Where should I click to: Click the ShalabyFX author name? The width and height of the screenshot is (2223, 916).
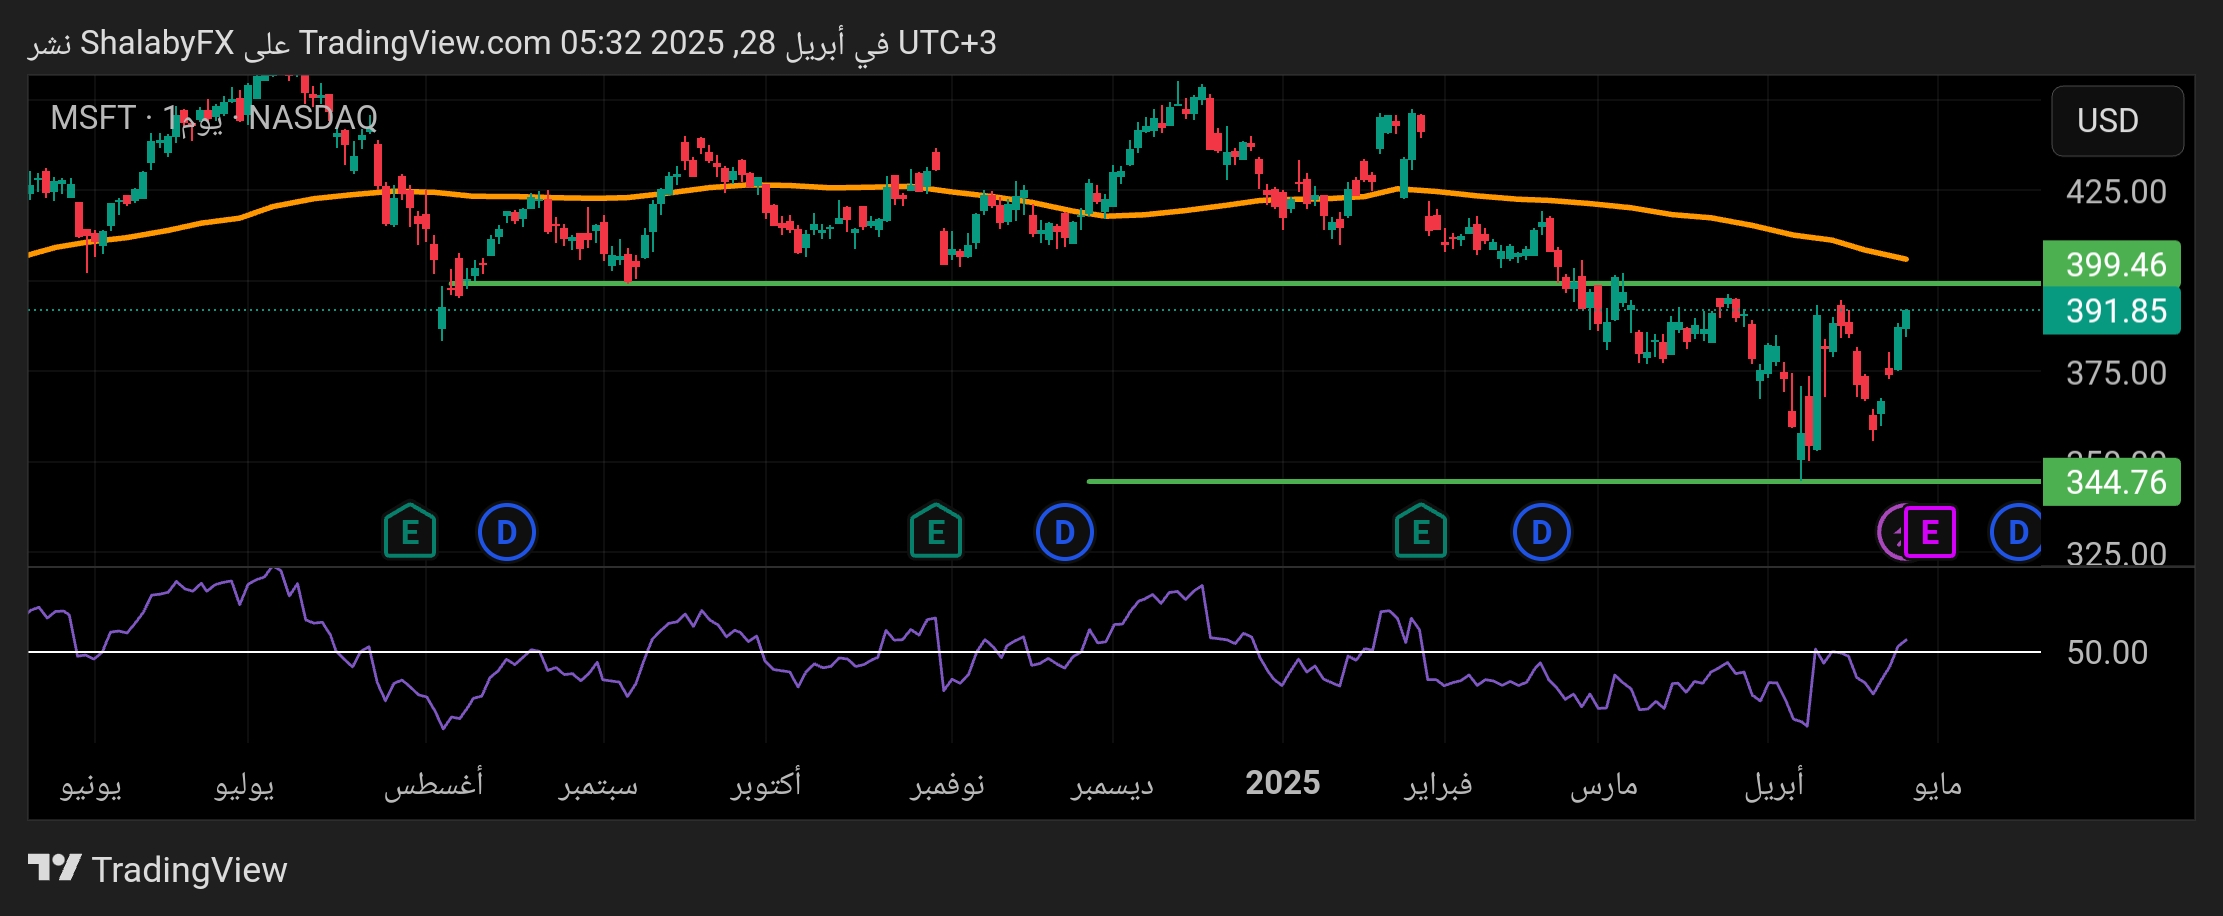point(156,43)
